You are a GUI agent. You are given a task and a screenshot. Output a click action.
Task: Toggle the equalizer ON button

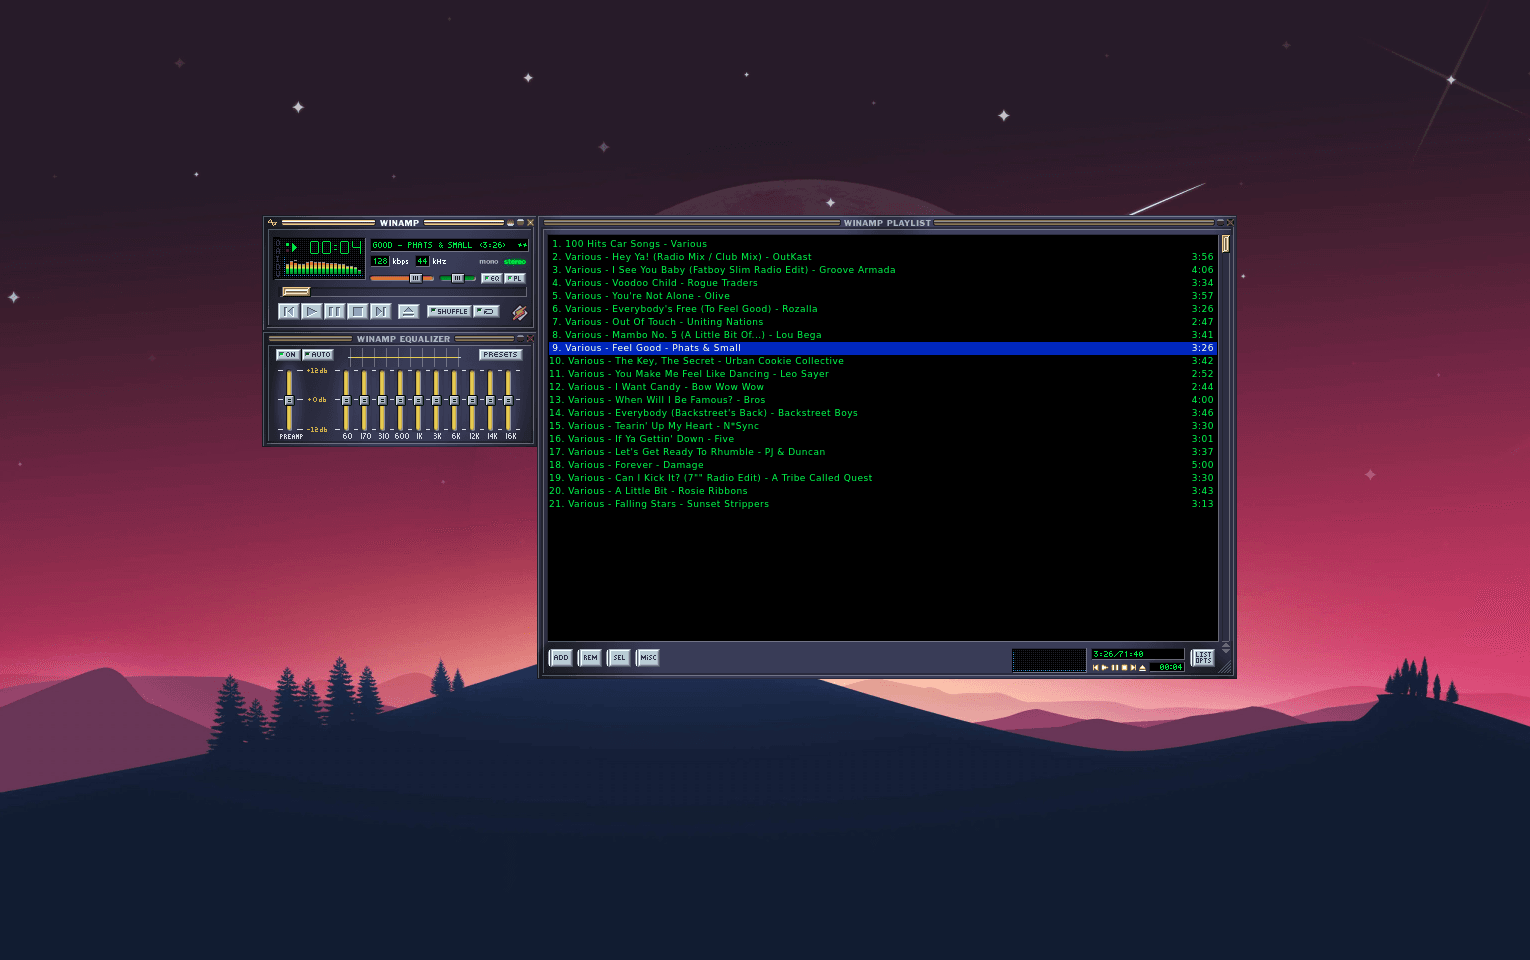[288, 354]
